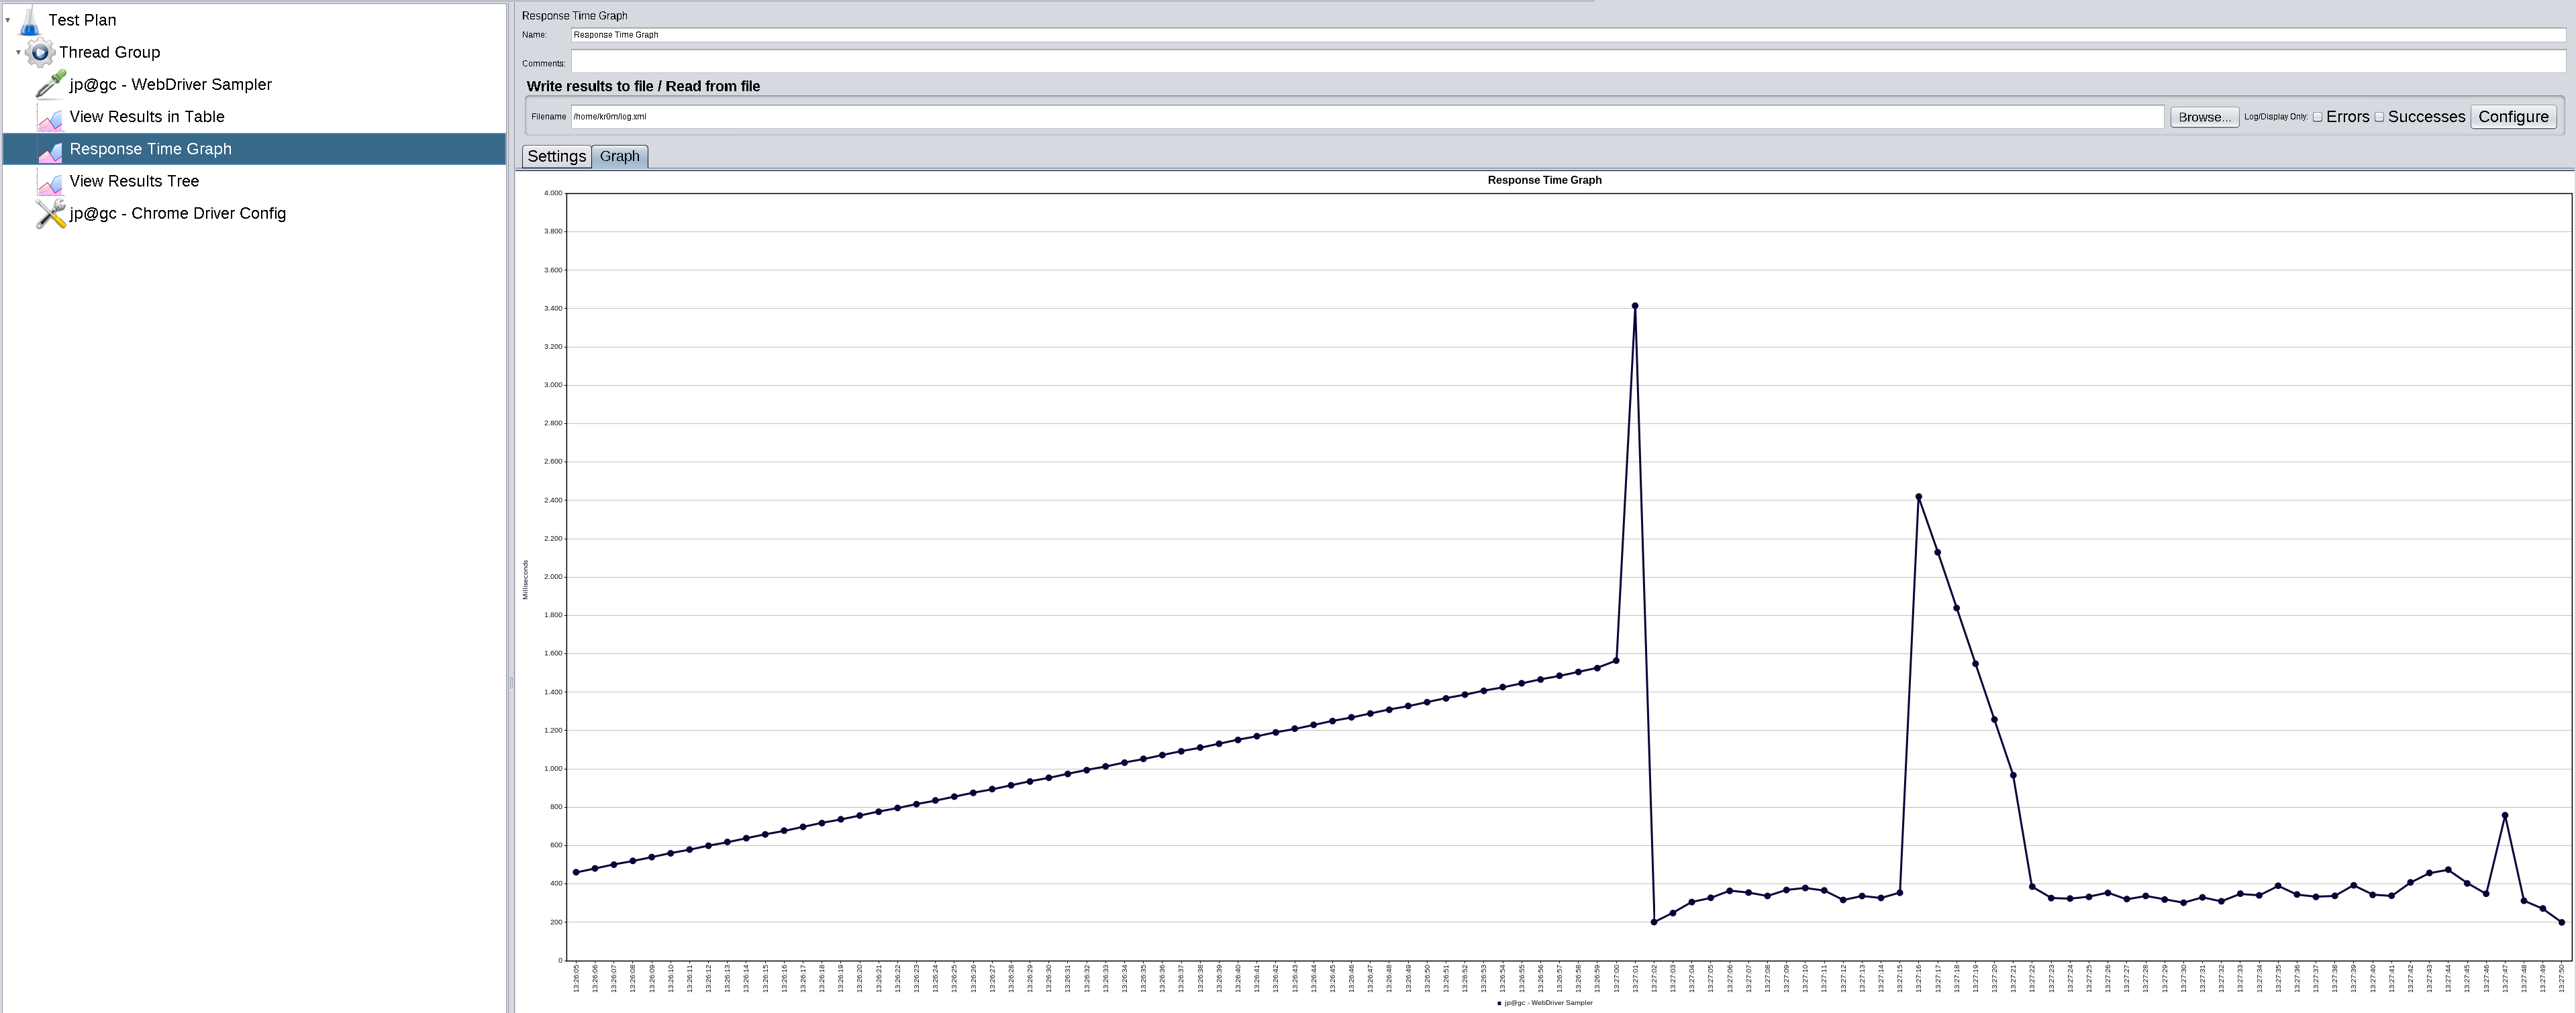Screen dimensions: 2576x1013
Task: Click the Thread Group gear icon
Action: tap(40, 52)
